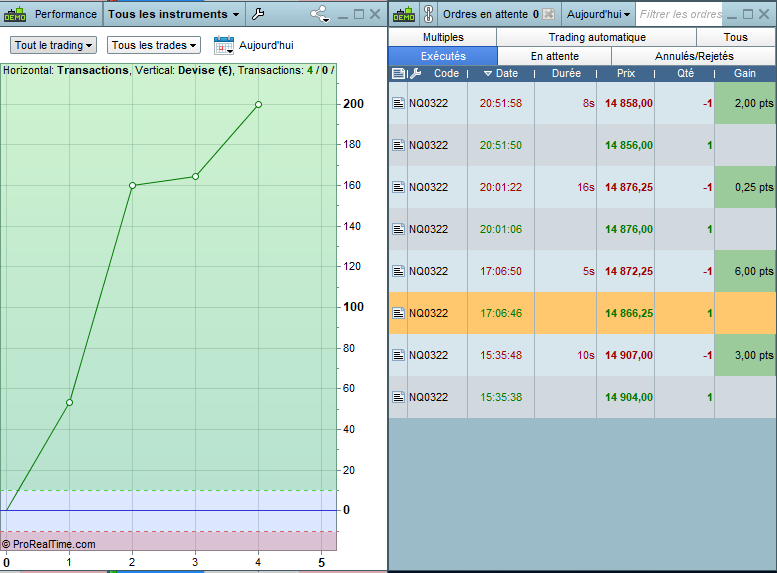Click 'Aujourd'hui' label in Performance panel

click(x=266, y=45)
